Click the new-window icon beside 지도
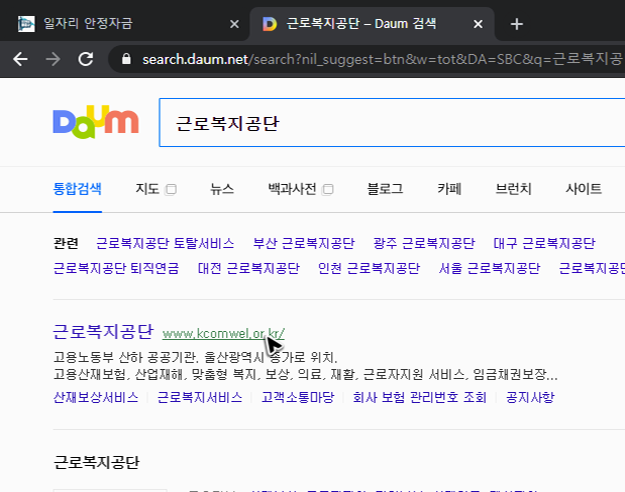Image resolution: width=625 pixels, height=492 pixels. (x=171, y=189)
